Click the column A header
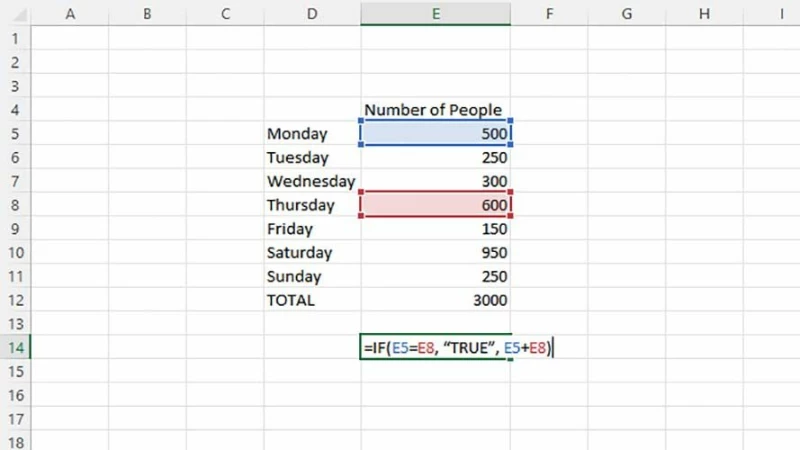Screen dimensions: 800x450 tap(70, 14)
